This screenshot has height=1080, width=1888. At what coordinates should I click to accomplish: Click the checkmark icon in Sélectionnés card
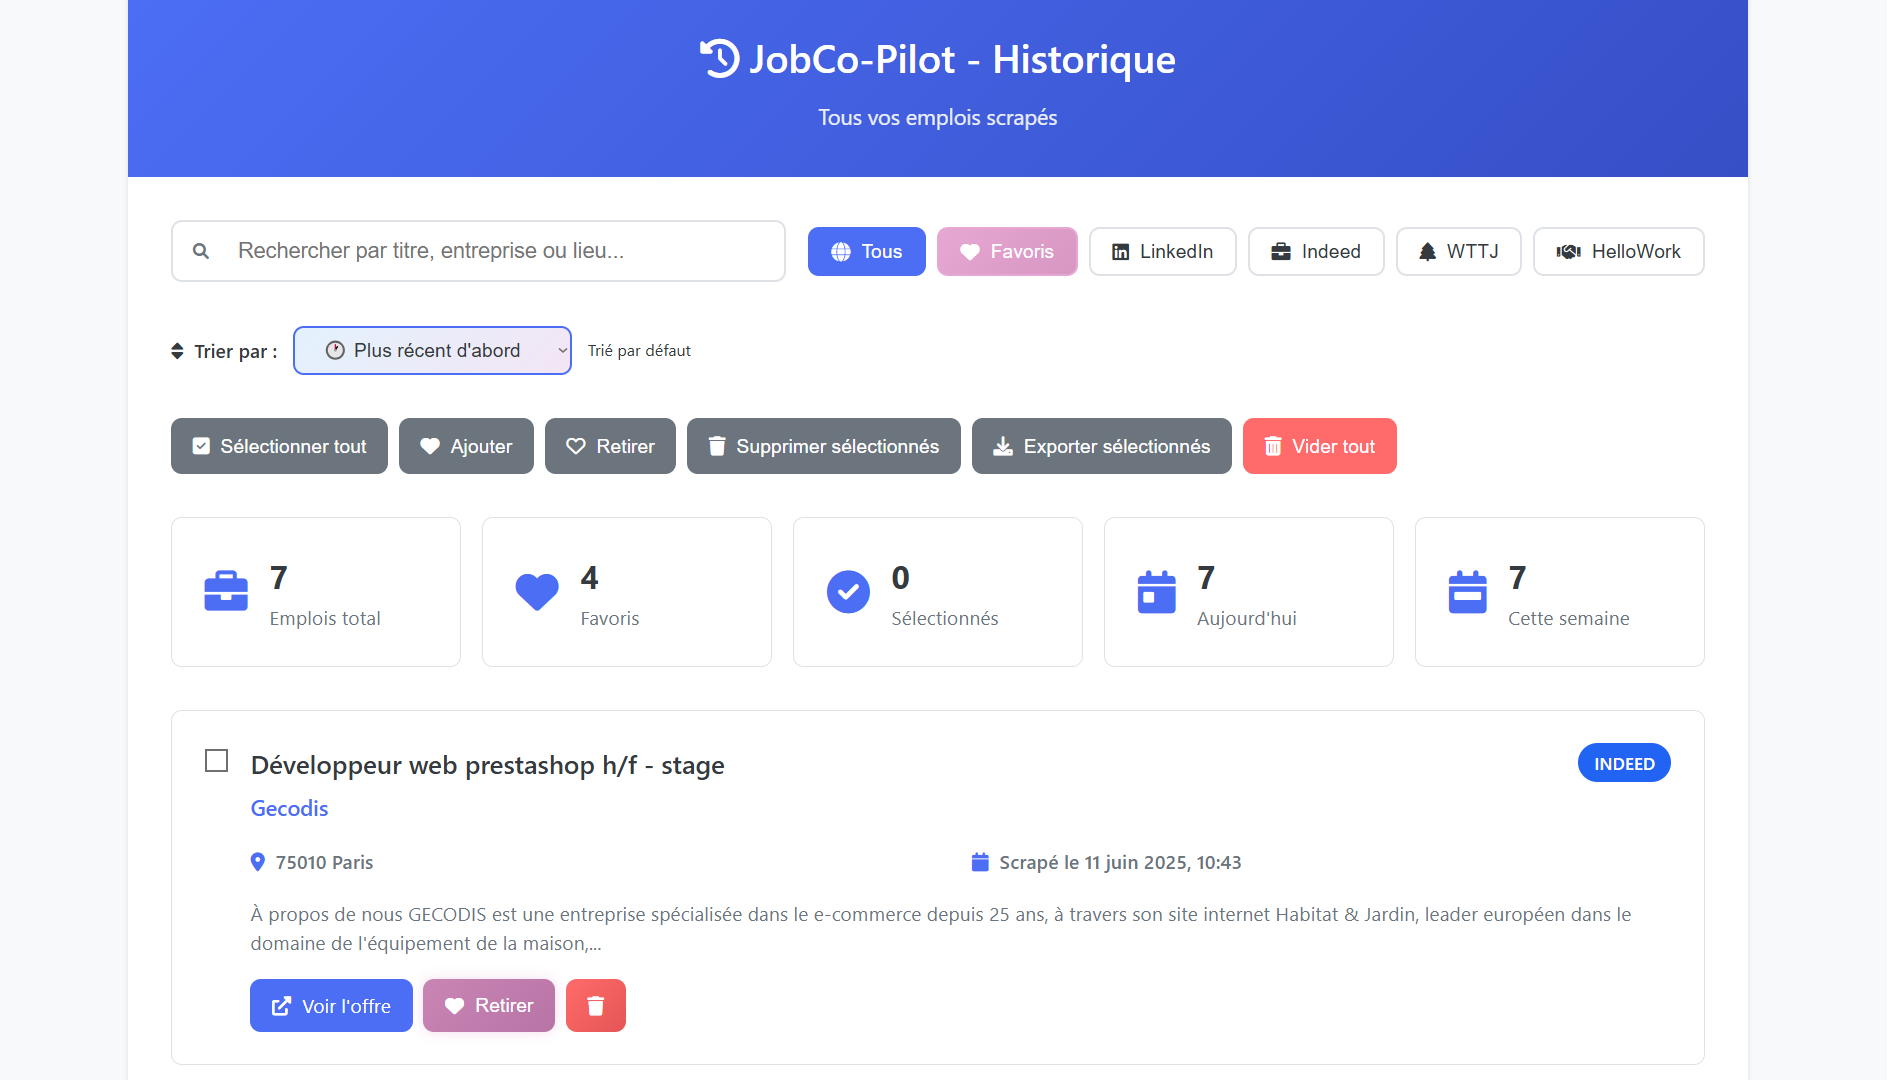point(848,592)
